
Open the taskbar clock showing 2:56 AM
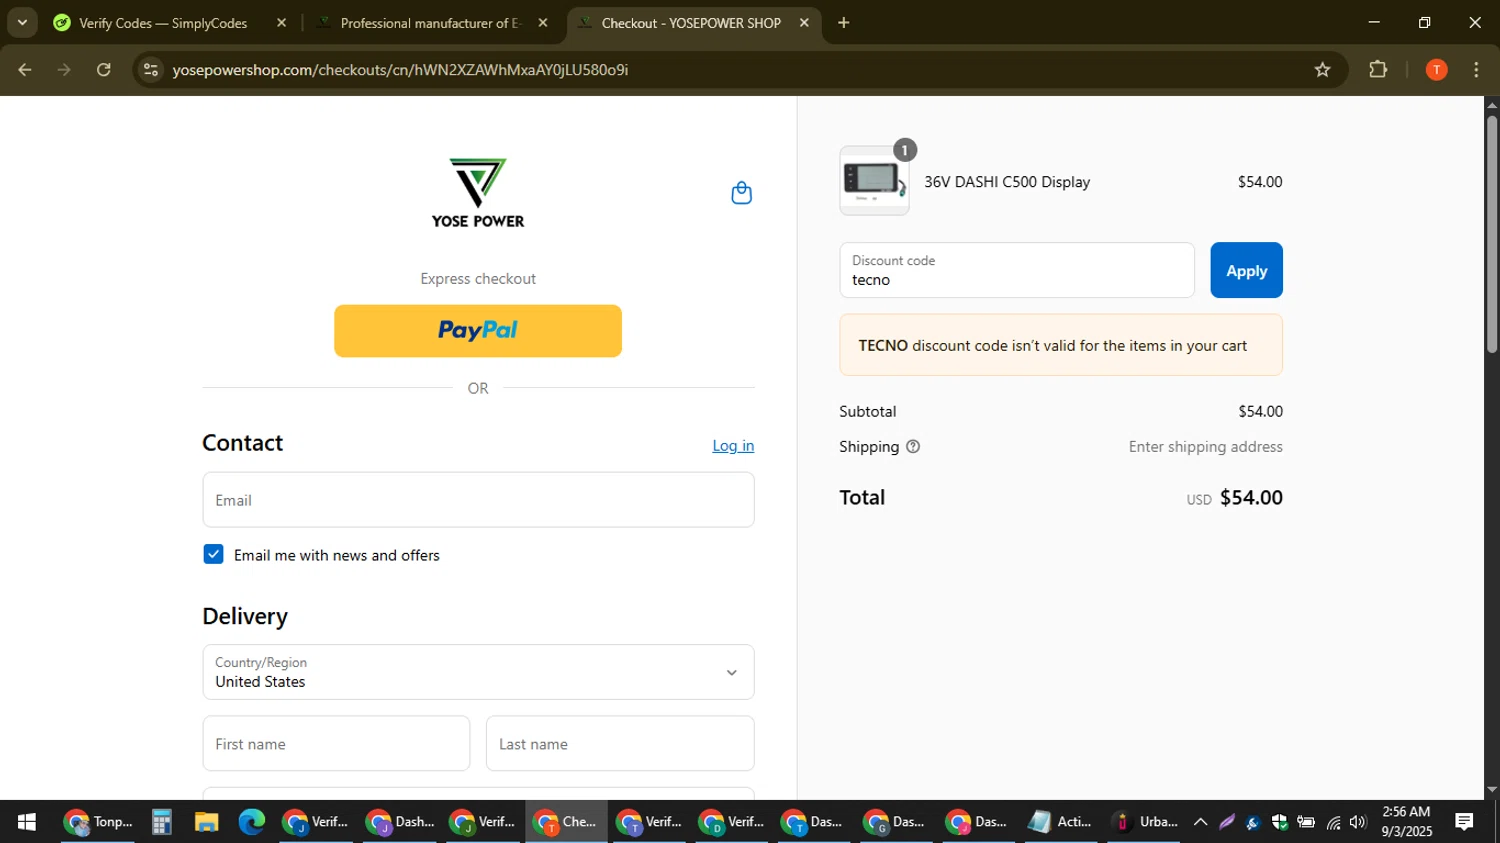point(1406,822)
